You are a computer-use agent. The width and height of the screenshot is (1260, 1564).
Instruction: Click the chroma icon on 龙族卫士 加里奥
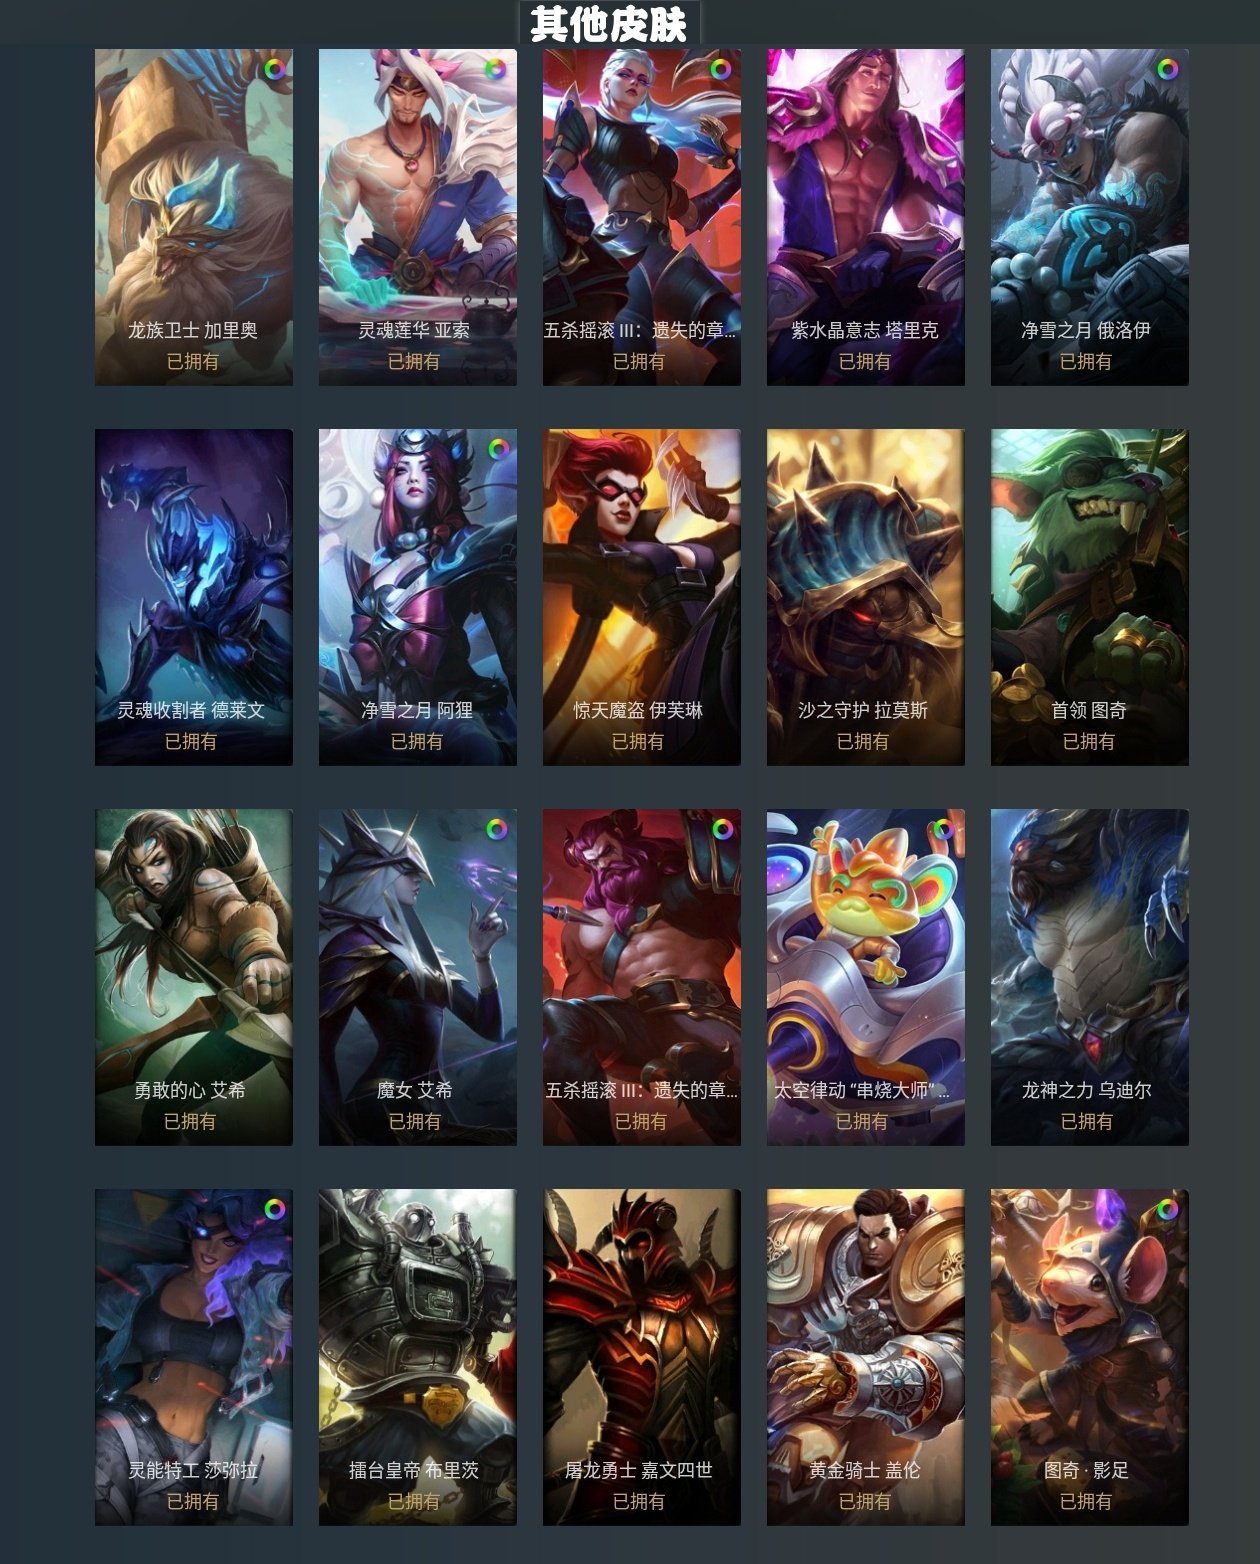click(274, 69)
